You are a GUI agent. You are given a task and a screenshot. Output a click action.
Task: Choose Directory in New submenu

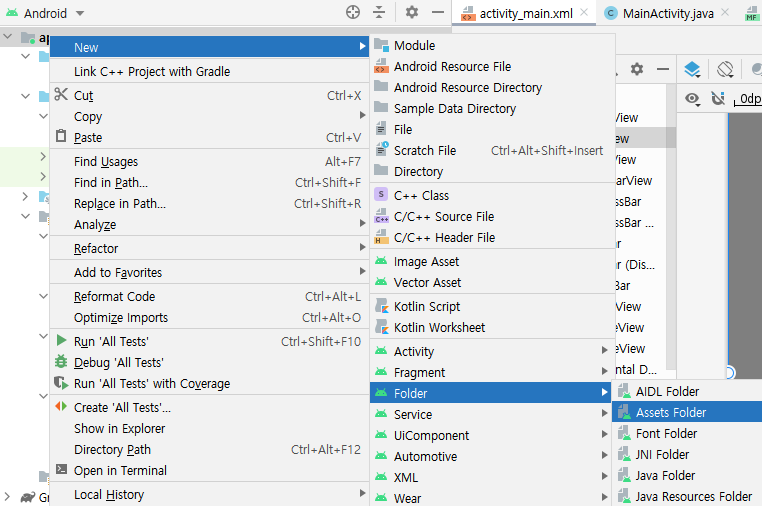click(x=493, y=171)
